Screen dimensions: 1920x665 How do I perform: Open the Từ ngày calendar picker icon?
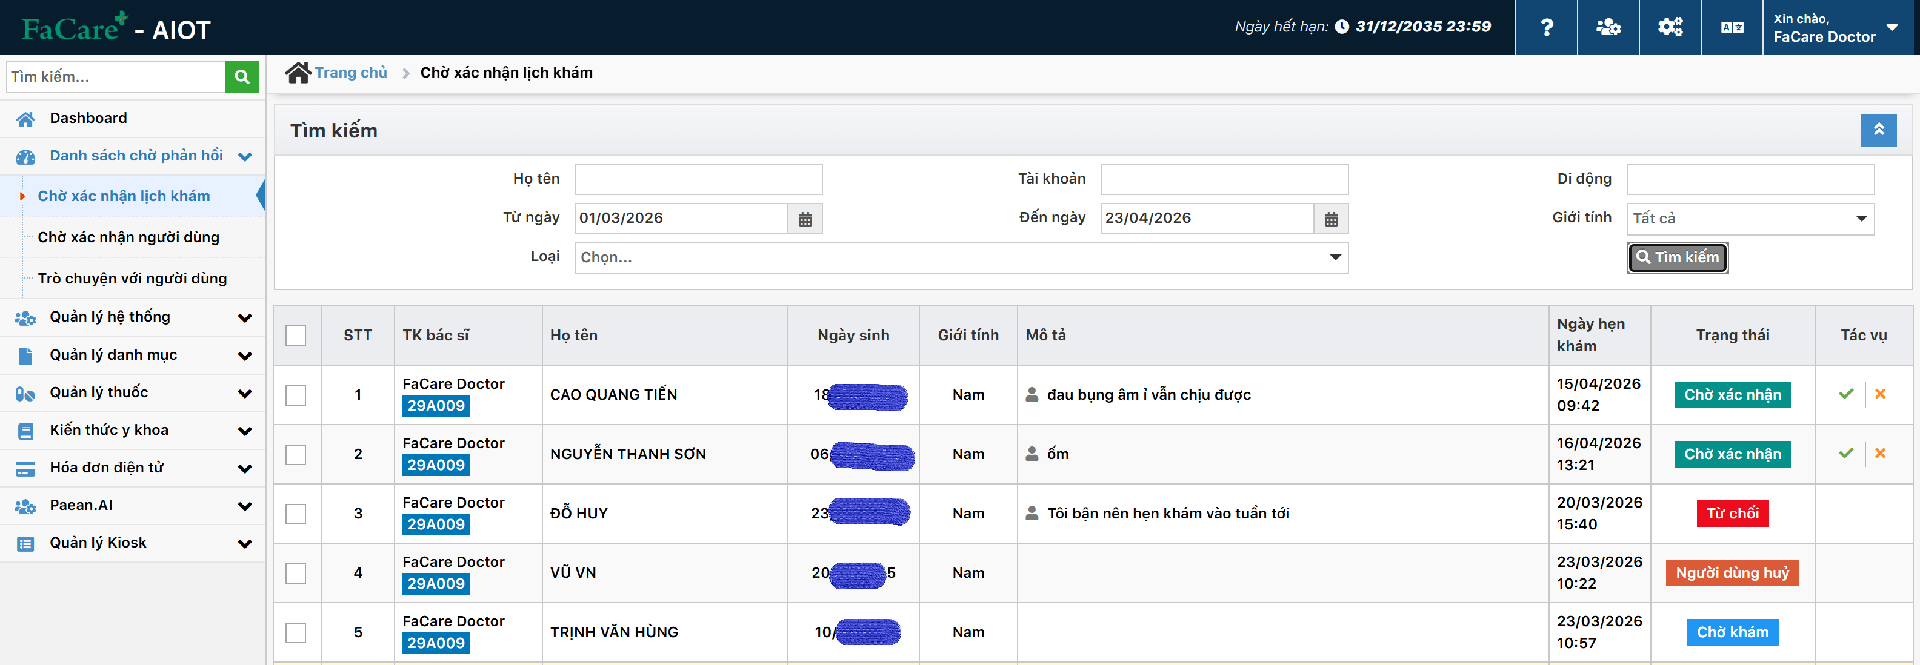pyautogui.click(x=805, y=219)
